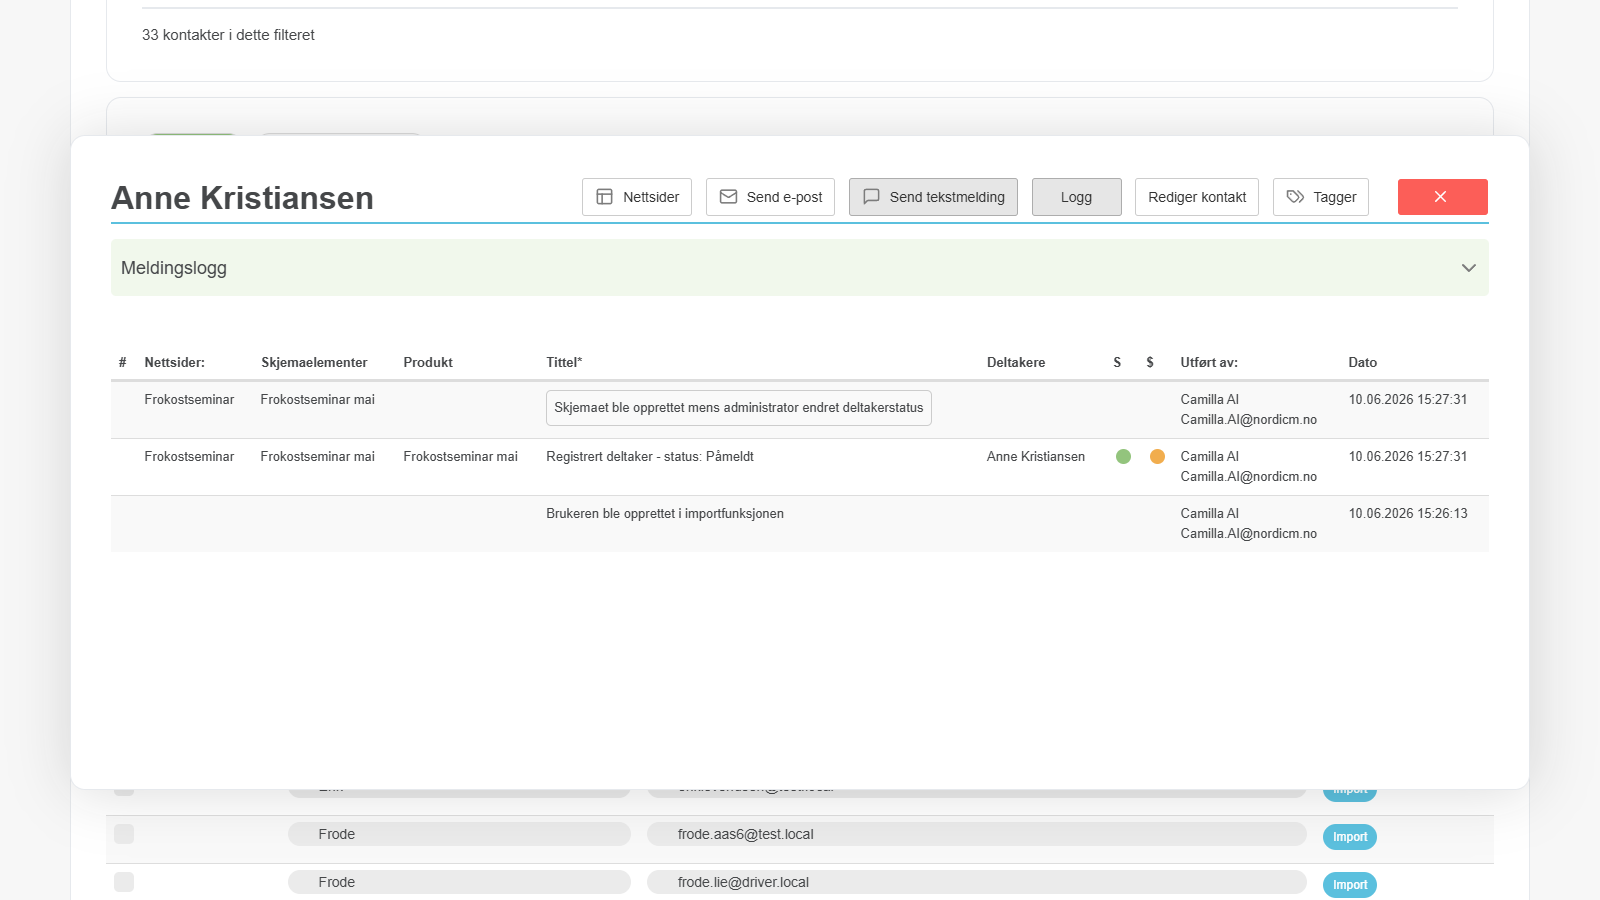This screenshot has height=900, width=1600.
Task: Click the Utført av: column header
Action: 1209,363
